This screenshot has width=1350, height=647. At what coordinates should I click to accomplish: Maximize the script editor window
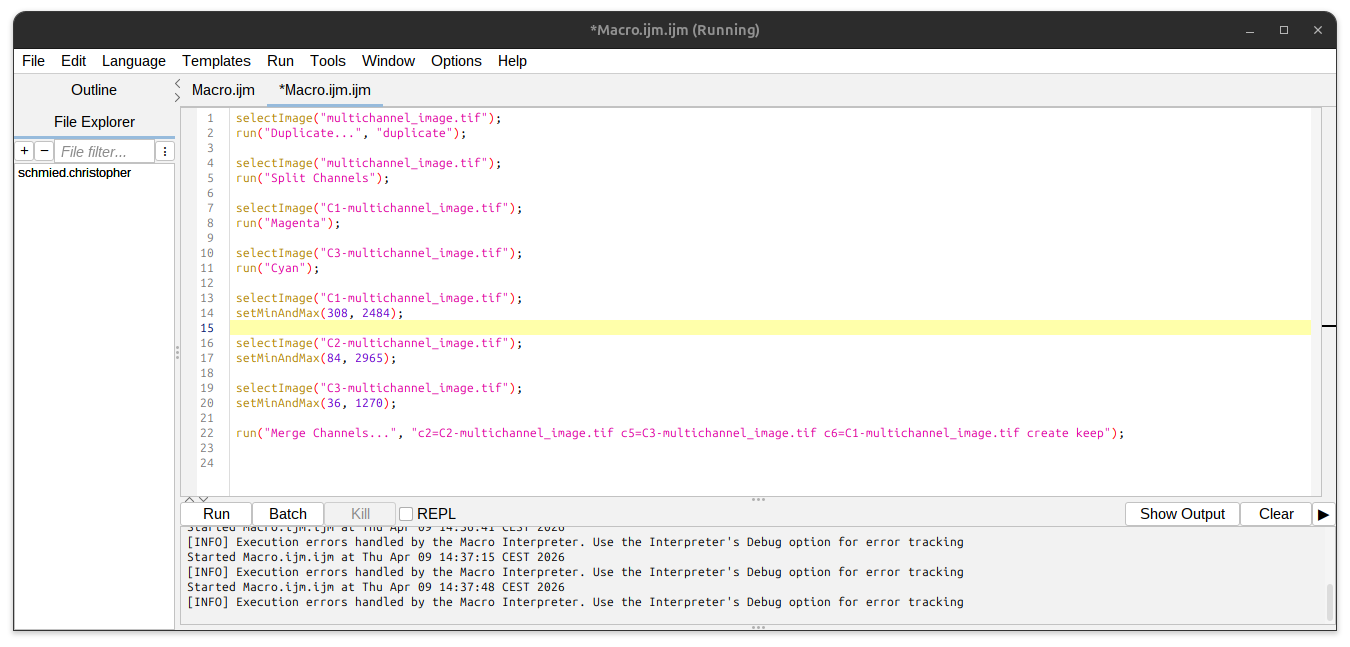(x=1284, y=30)
